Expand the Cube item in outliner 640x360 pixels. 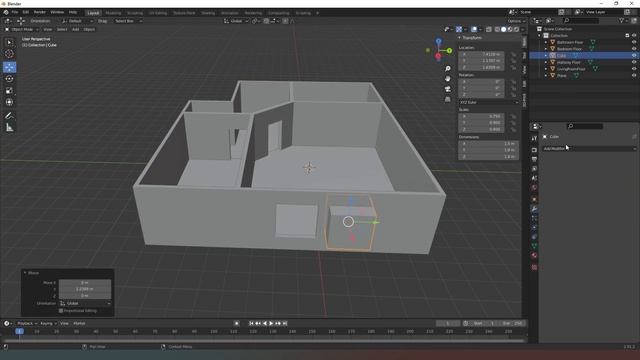[x=546, y=56]
